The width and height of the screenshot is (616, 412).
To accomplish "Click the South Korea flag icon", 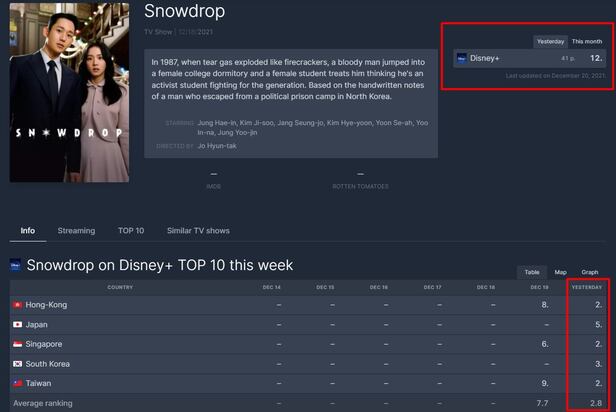I will [x=16, y=363].
